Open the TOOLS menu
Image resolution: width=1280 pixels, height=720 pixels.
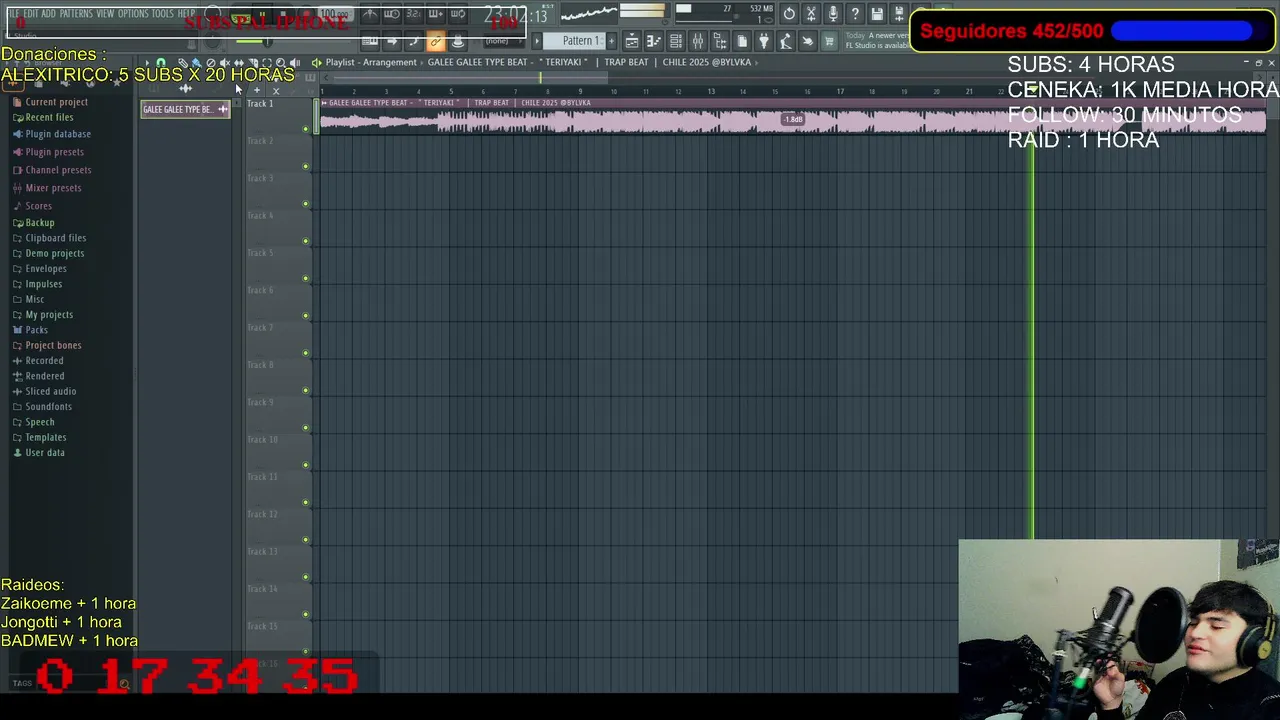pyautogui.click(x=163, y=14)
